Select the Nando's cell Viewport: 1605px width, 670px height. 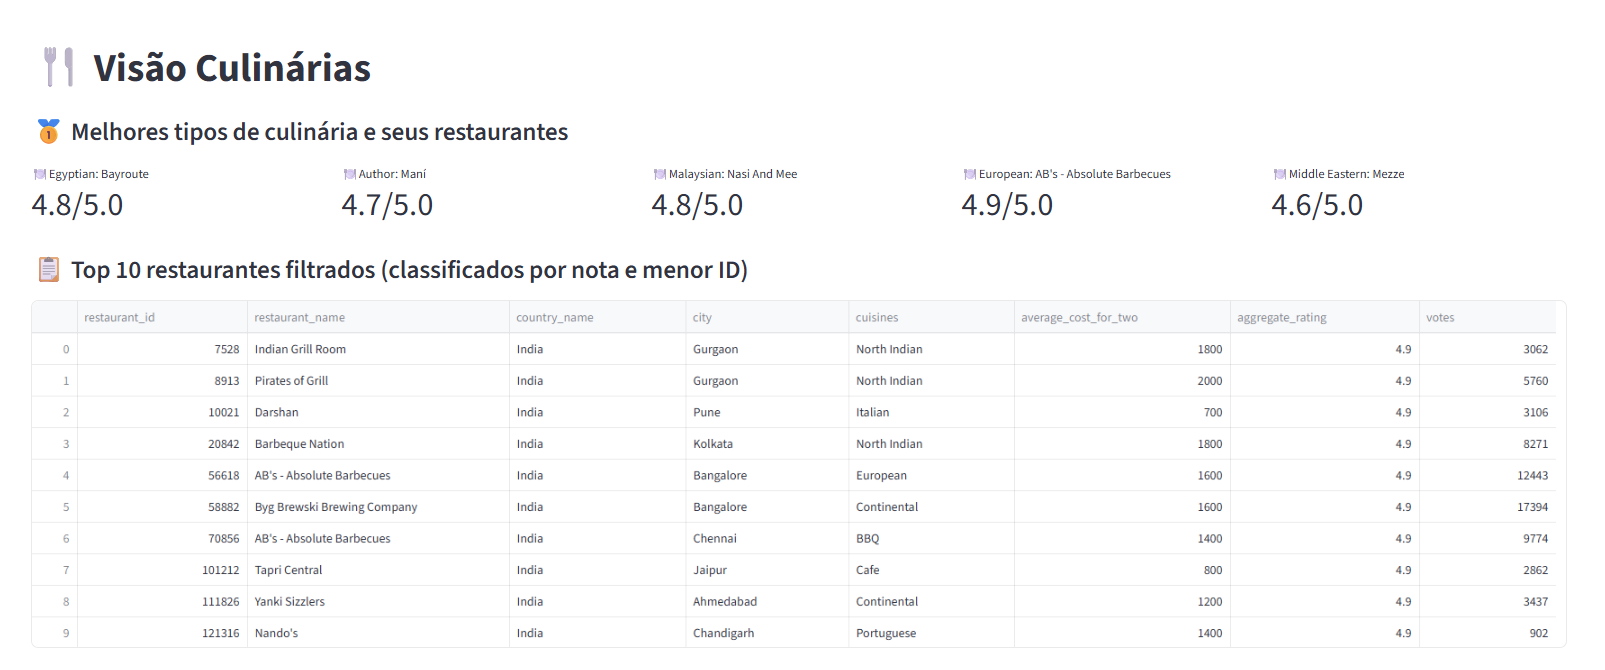pyautogui.click(x=378, y=633)
